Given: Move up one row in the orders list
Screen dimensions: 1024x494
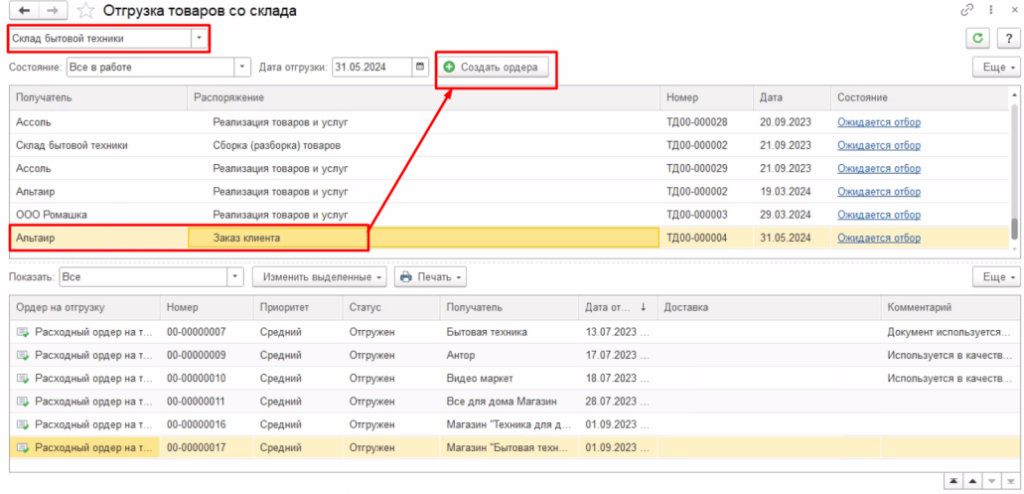Looking at the screenshot, I should 973,480.
